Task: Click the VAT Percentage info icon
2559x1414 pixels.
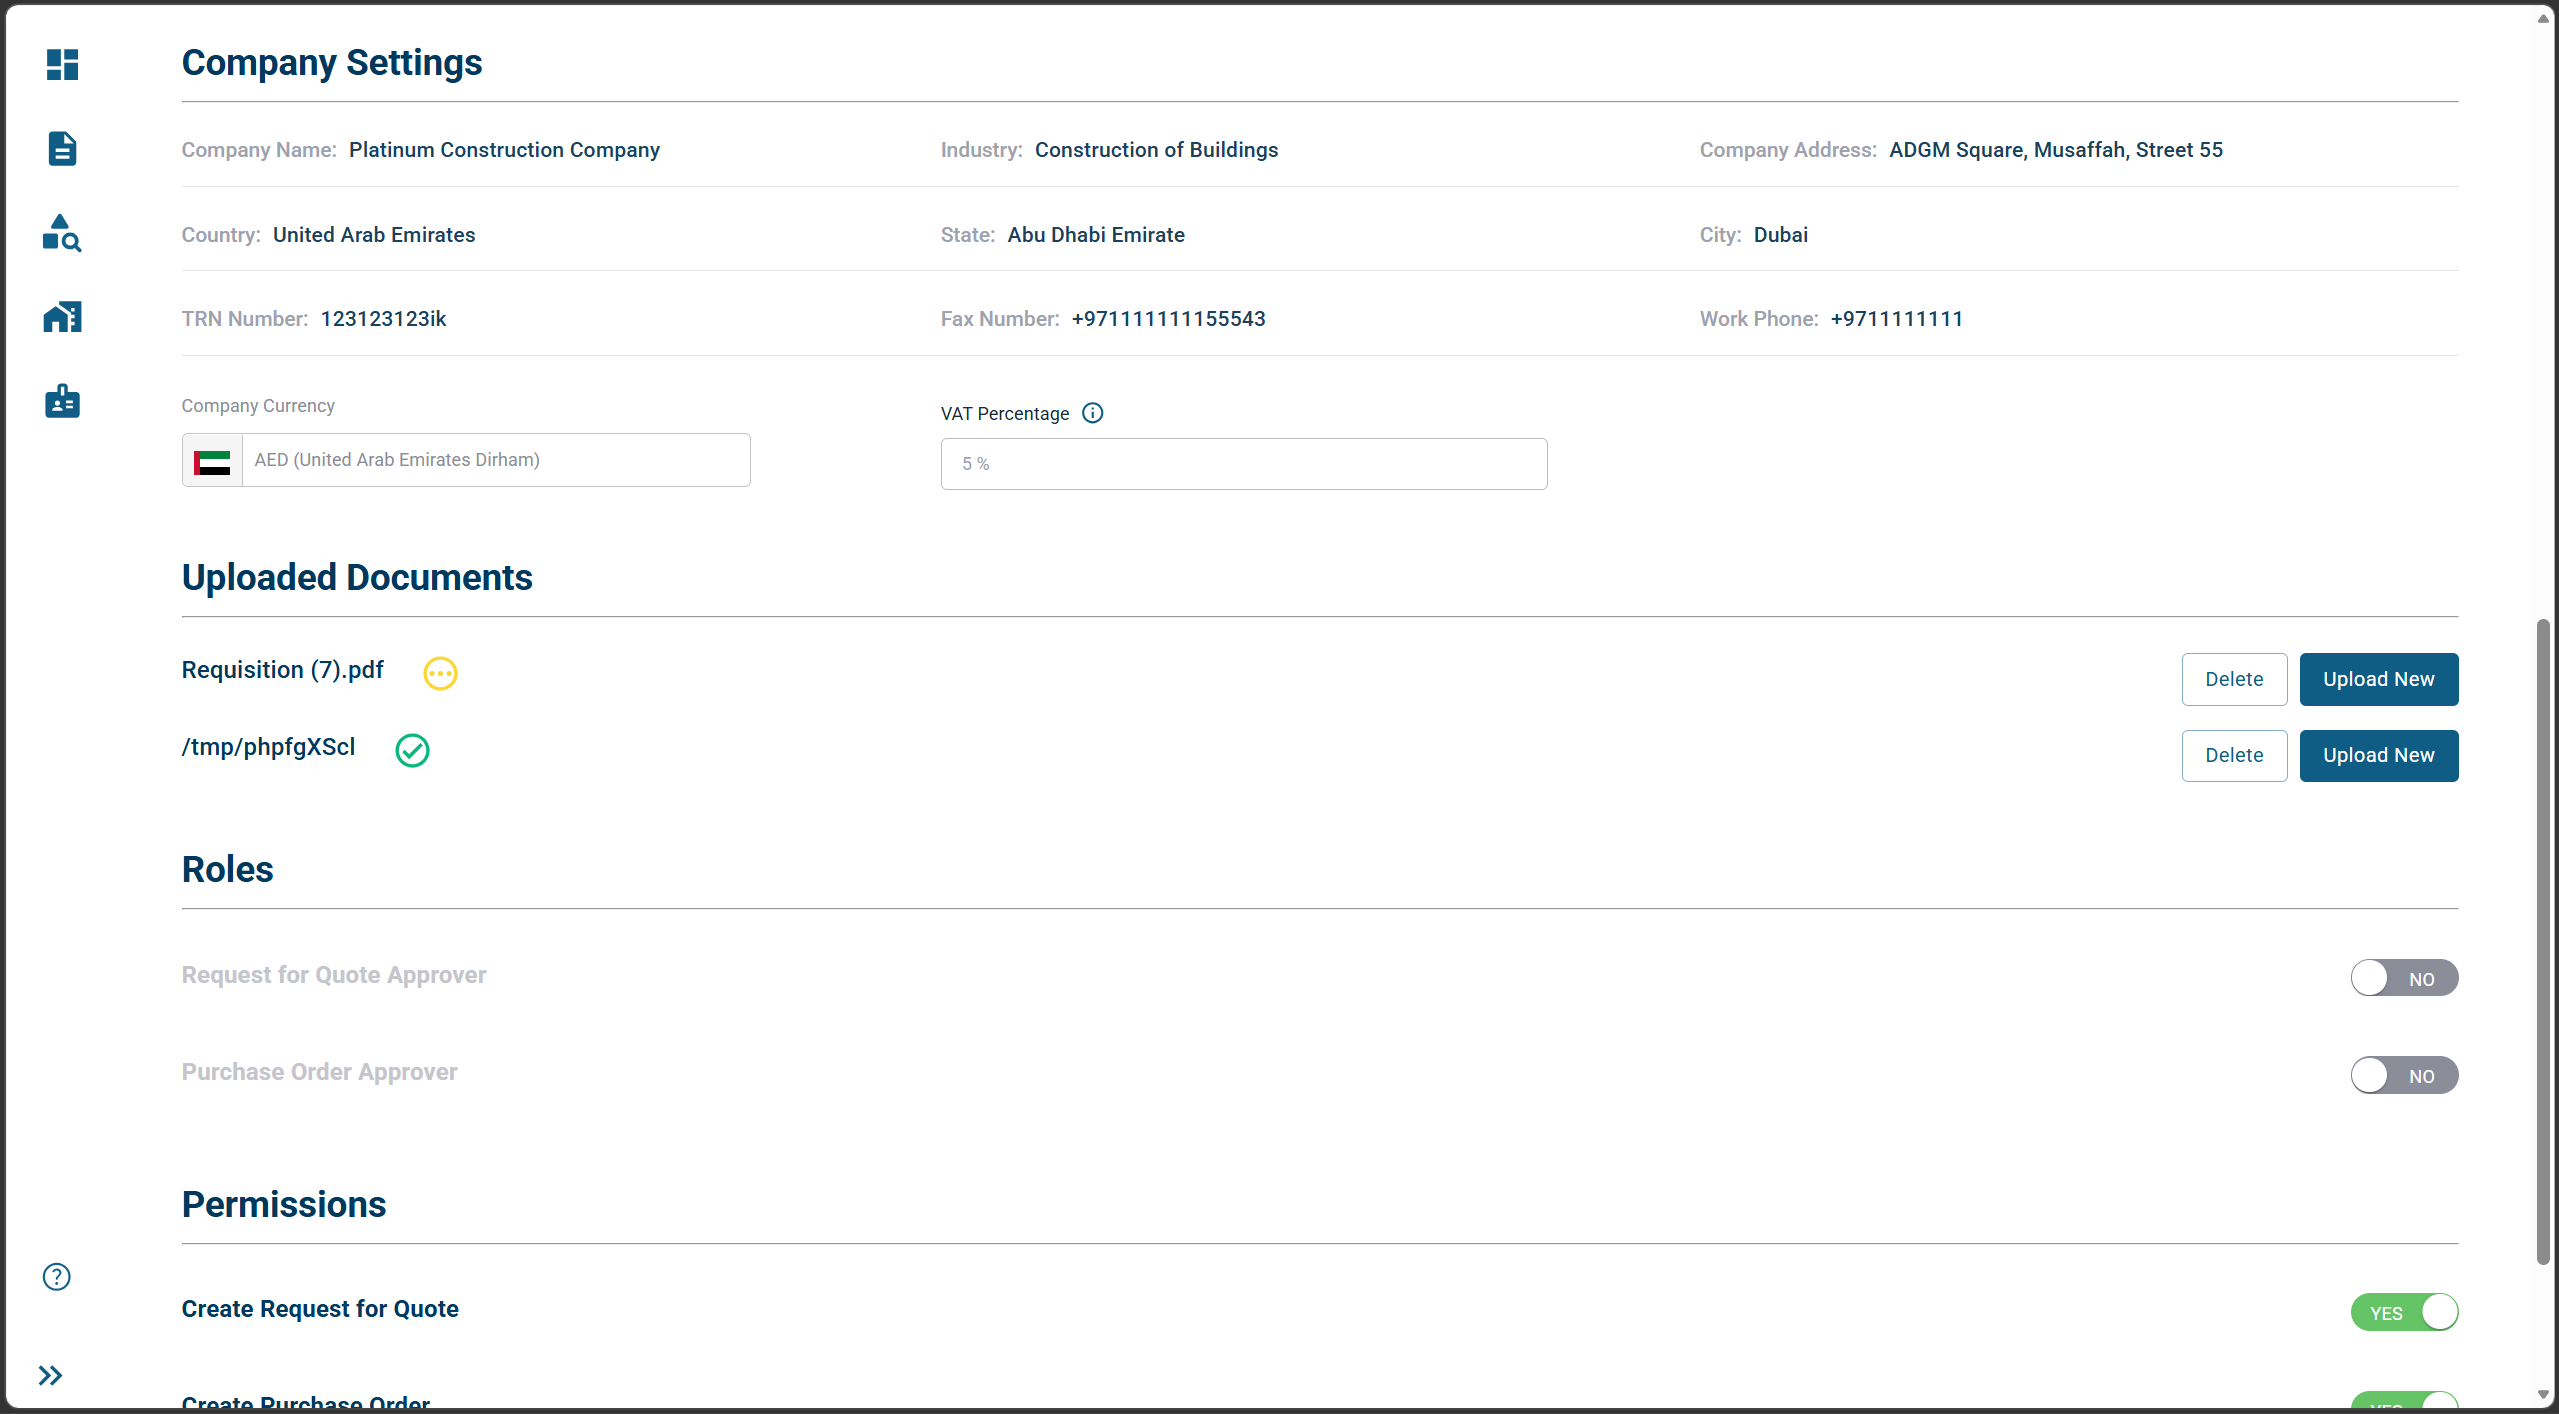Action: (x=1092, y=412)
